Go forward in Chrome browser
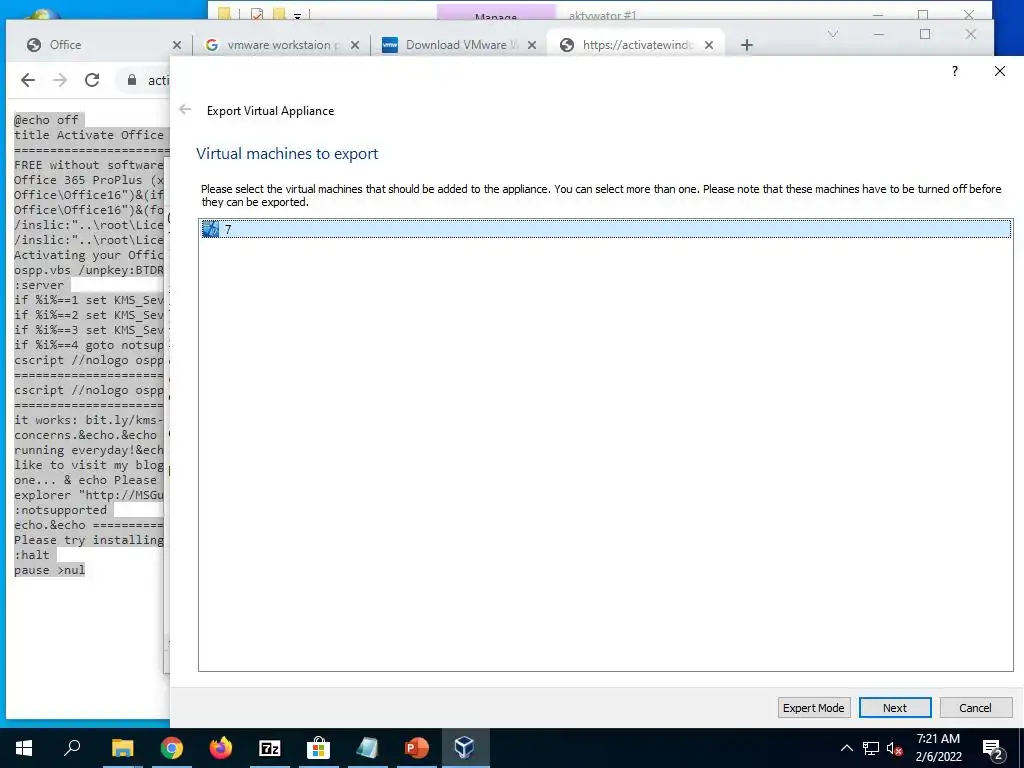 click(59, 80)
